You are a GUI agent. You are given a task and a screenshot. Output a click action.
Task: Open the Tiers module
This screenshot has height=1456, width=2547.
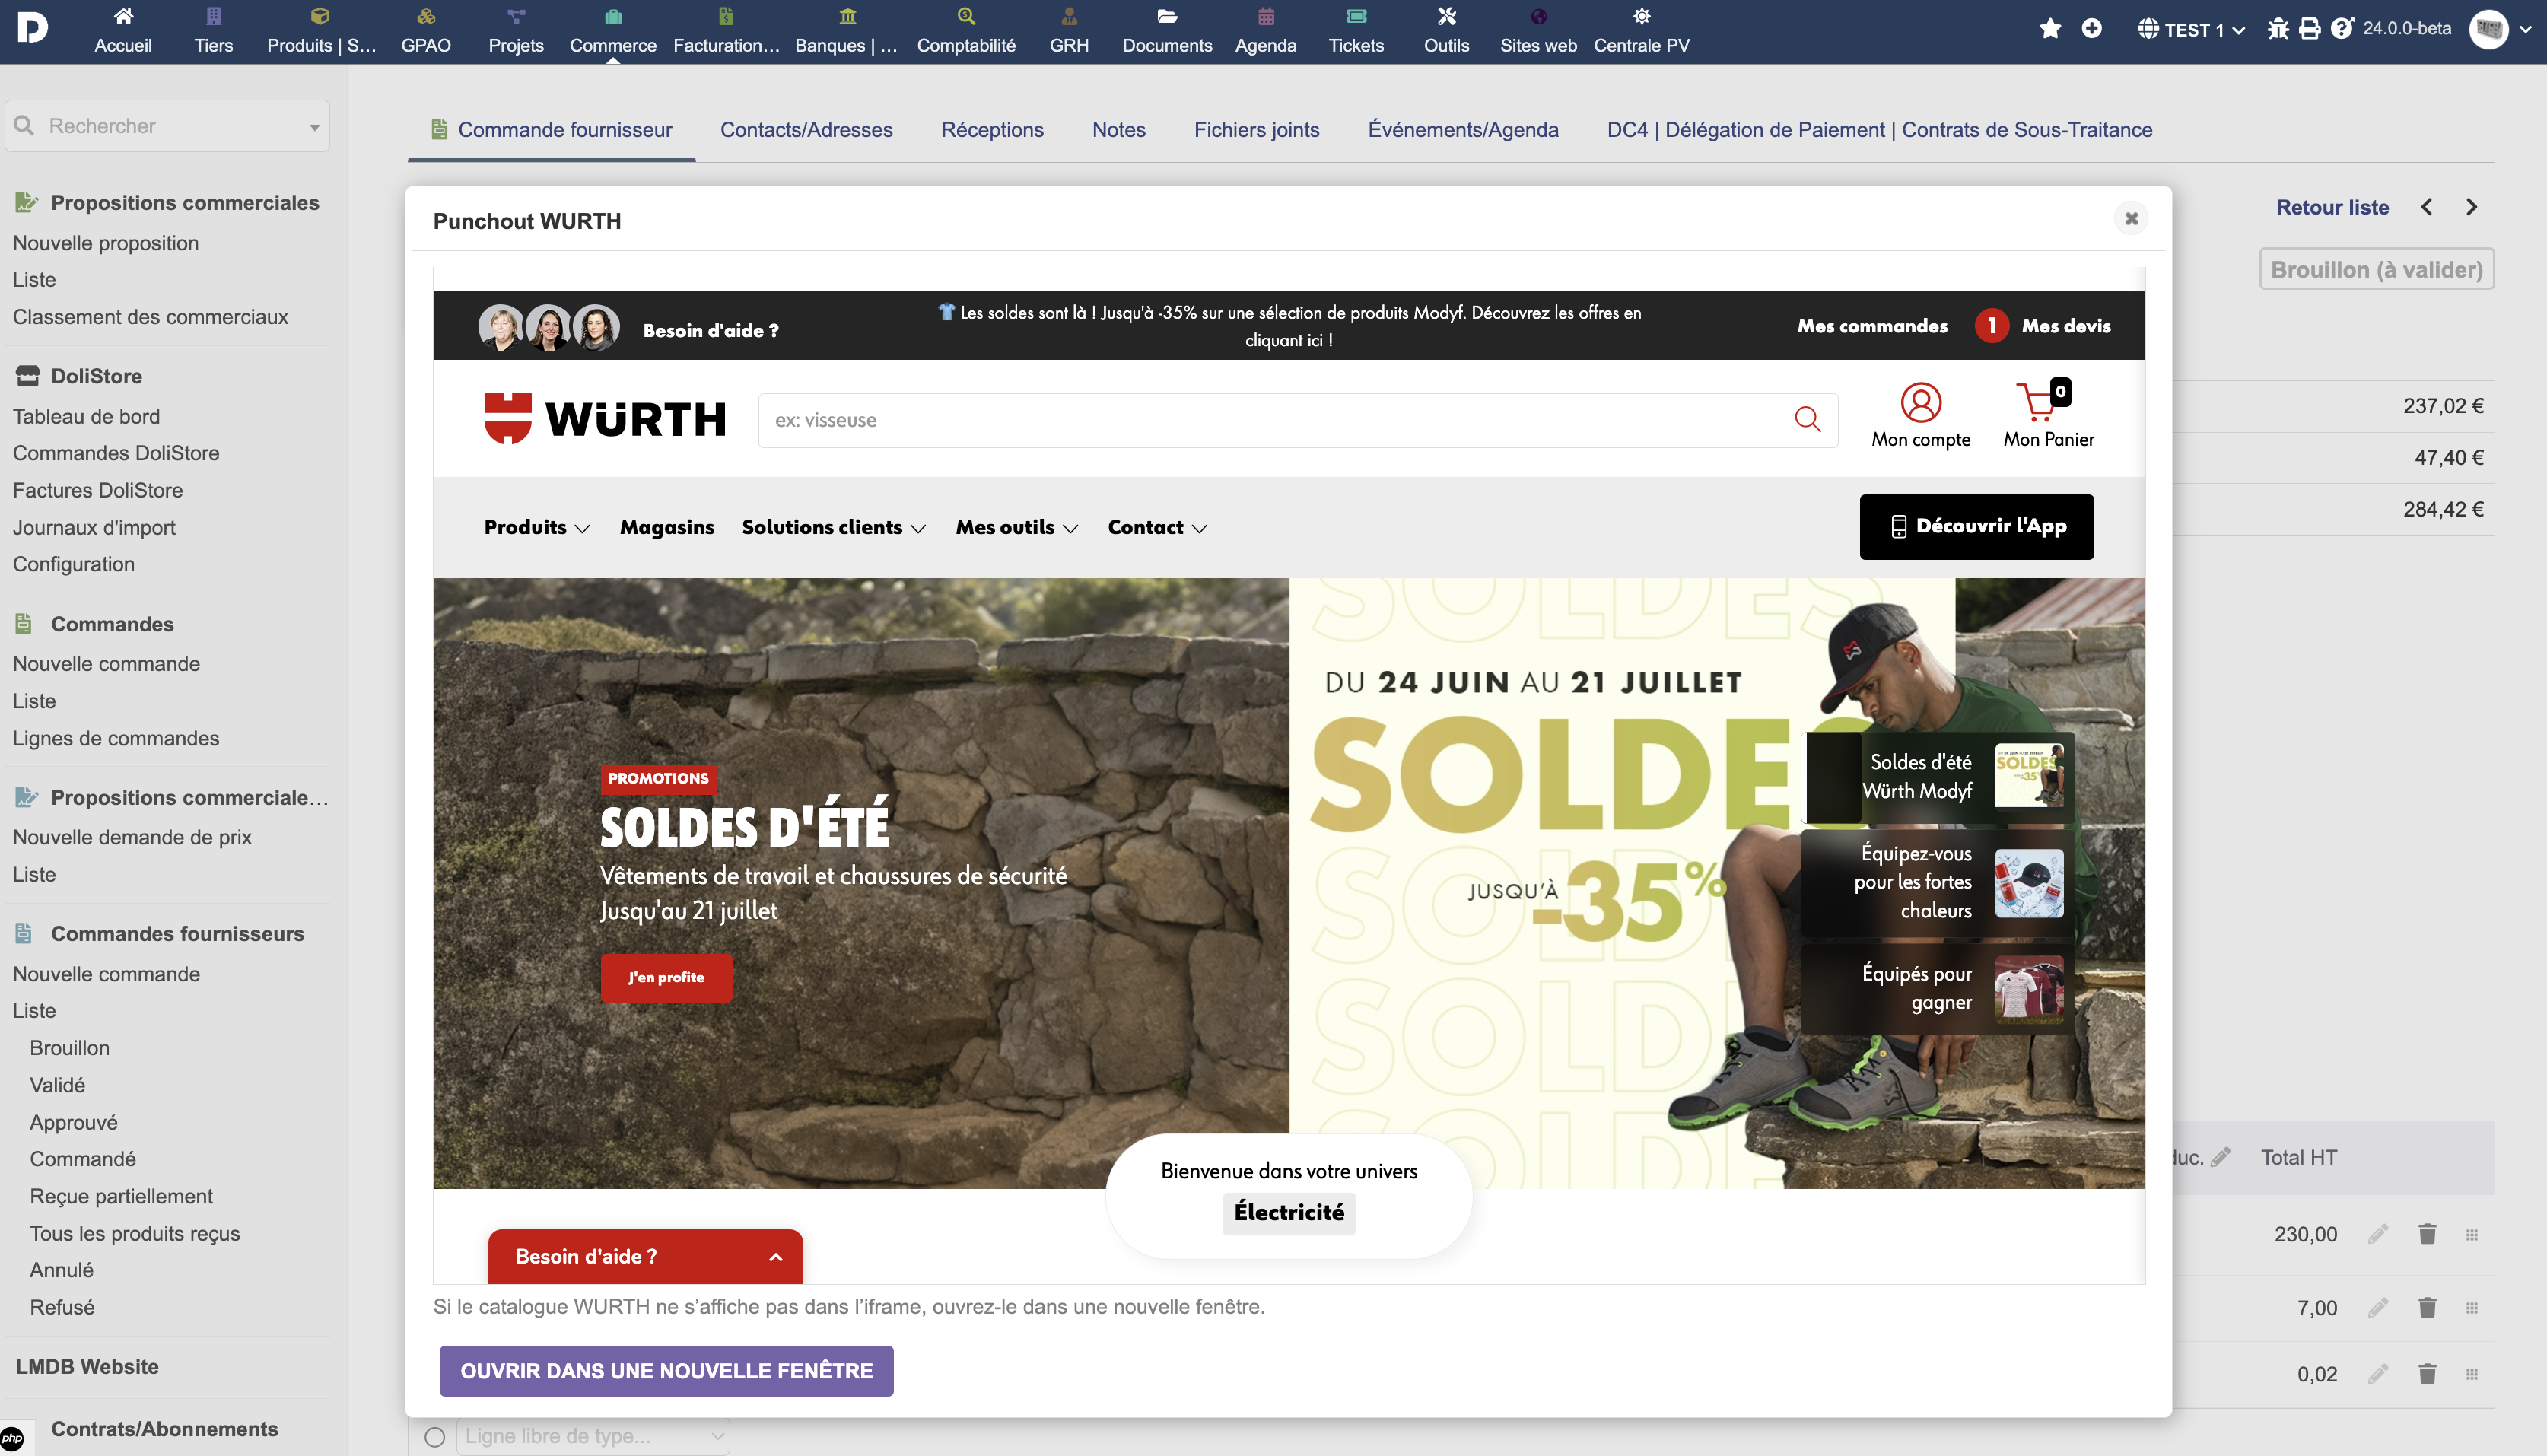(x=213, y=31)
